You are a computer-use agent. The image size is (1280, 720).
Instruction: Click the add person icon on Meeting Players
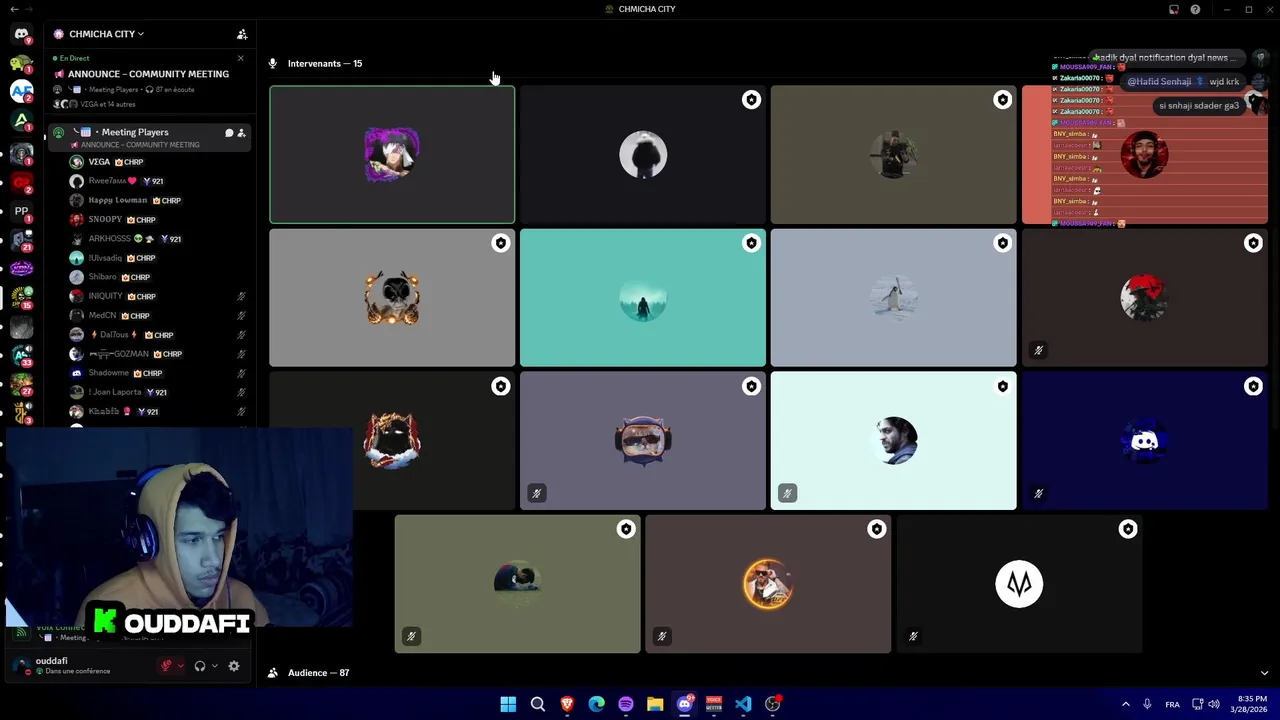(241, 132)
